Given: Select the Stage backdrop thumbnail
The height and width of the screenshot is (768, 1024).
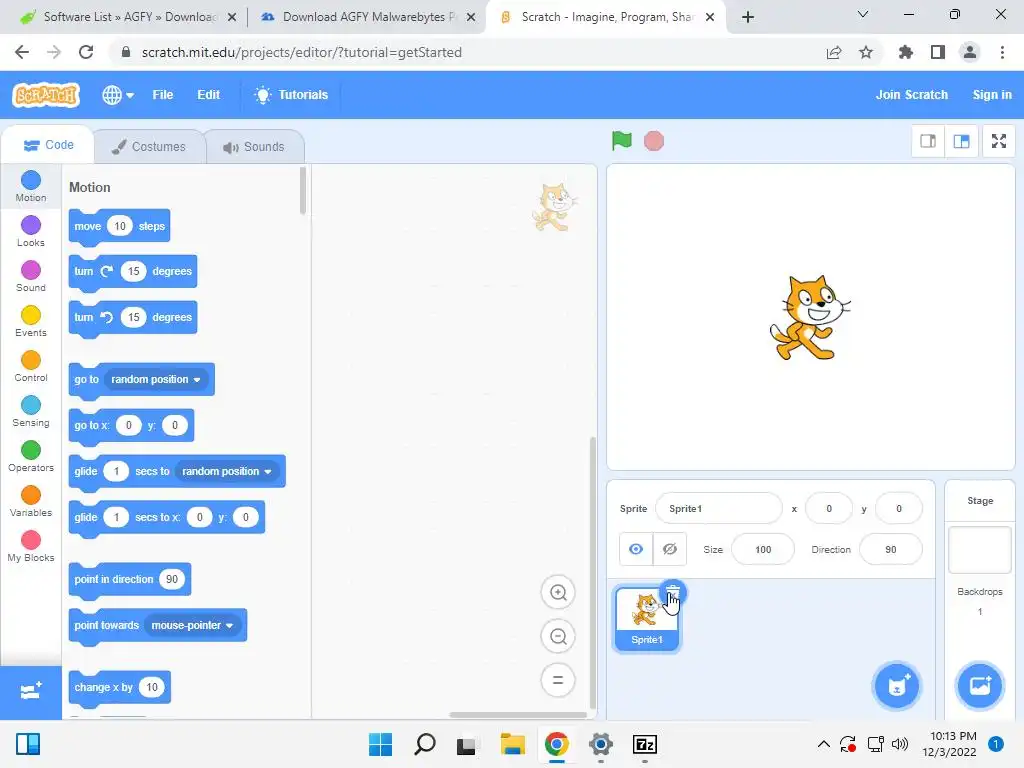Looking at the screenshot, I should click(980, 549).
